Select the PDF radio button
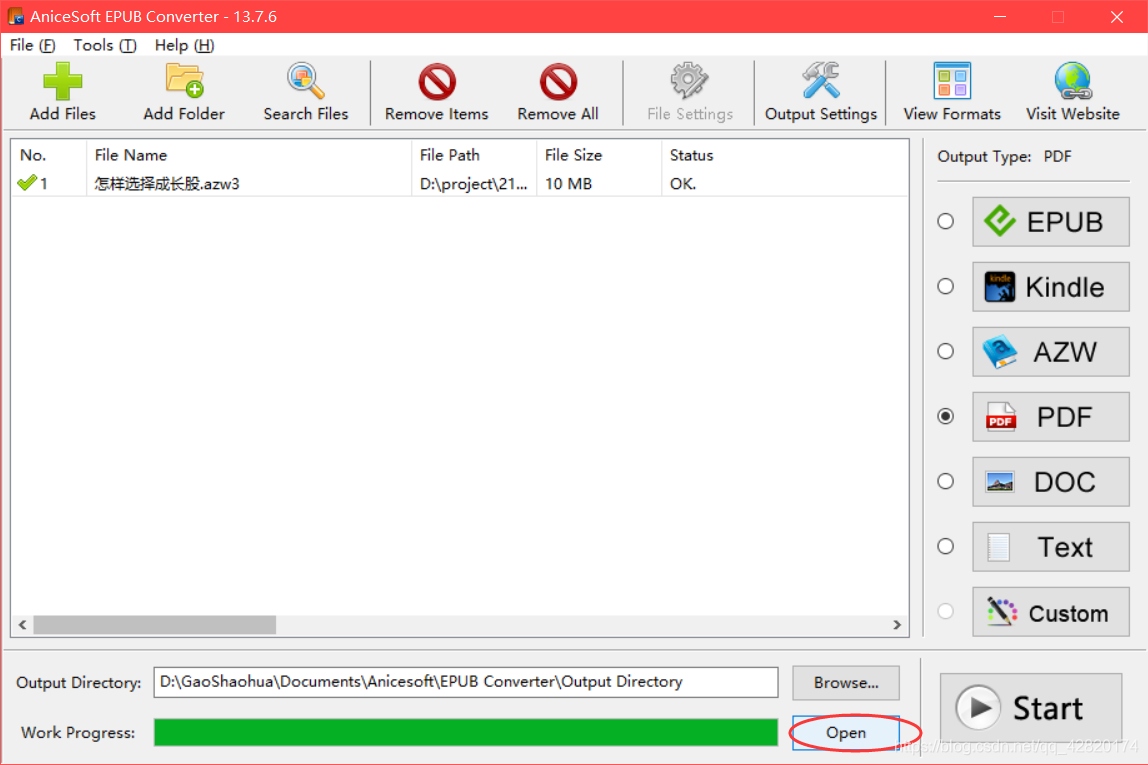Viewport: 1148px width, 765px height. [x=946, y=417]
